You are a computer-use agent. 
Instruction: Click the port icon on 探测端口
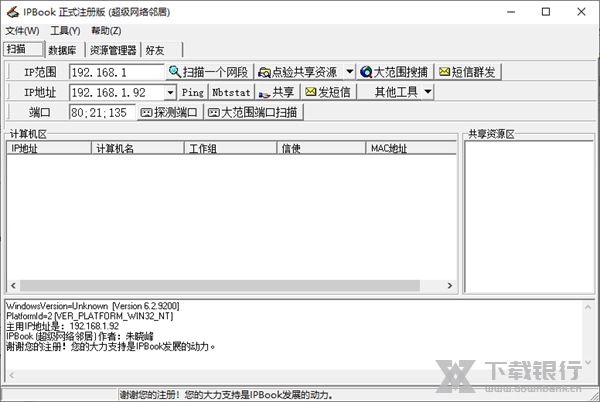coord(146,112)
